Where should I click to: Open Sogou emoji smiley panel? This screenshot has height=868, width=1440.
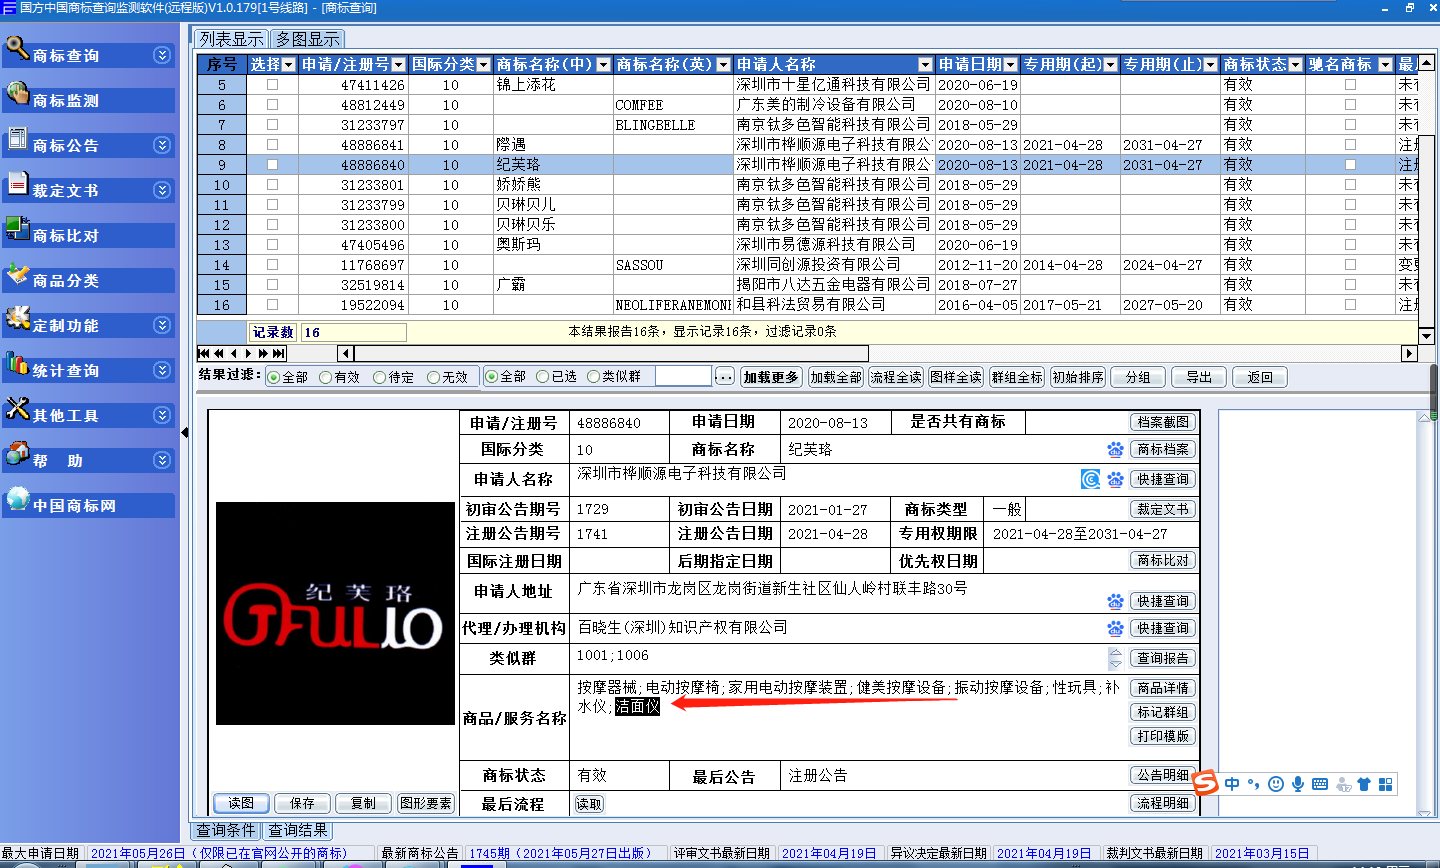tap(1276, 784)
